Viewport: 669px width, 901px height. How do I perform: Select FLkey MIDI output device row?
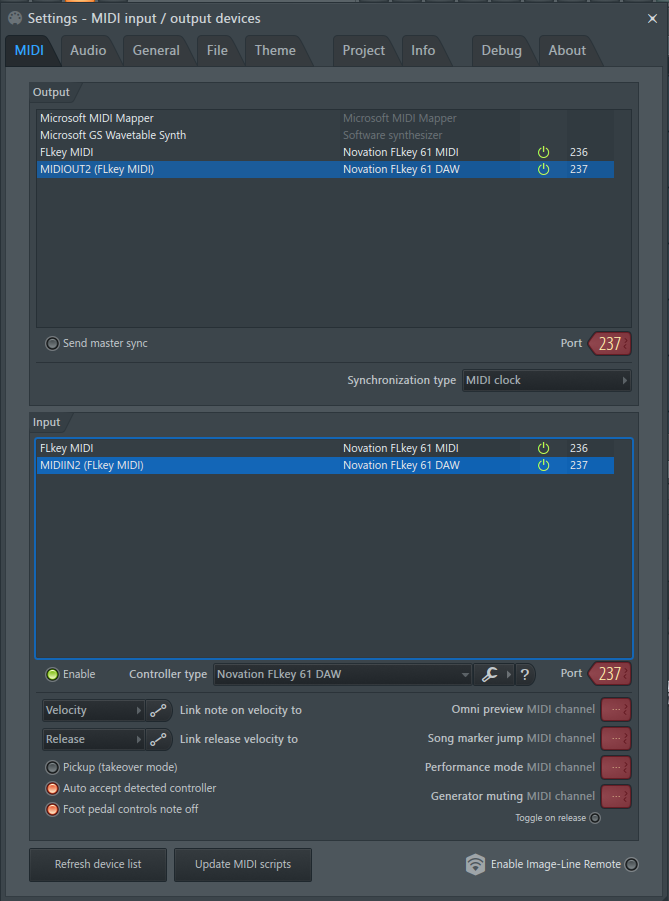pyautogui.click(x=325, y=152)
